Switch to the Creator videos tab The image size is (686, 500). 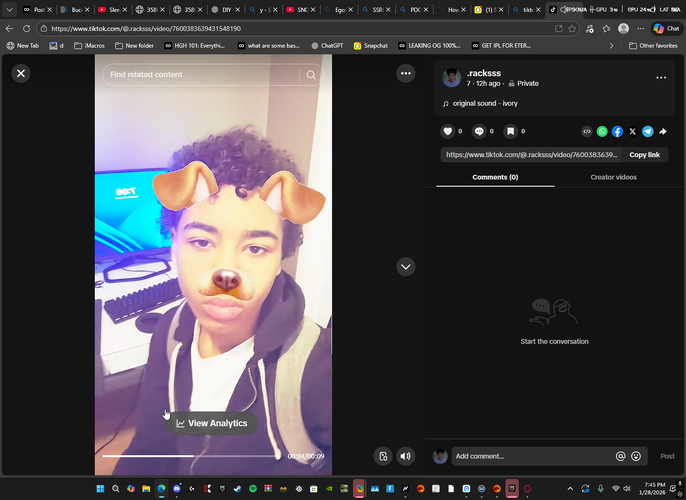click(613, 177)
